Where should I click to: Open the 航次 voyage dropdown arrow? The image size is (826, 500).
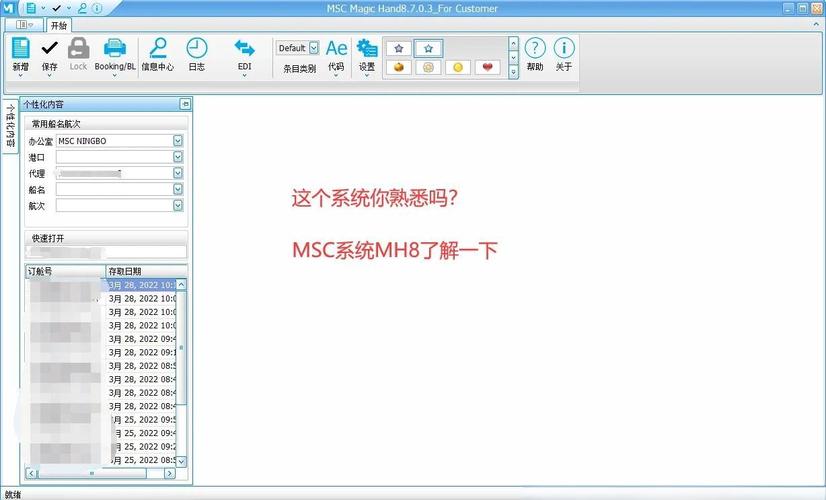[178, 205]
